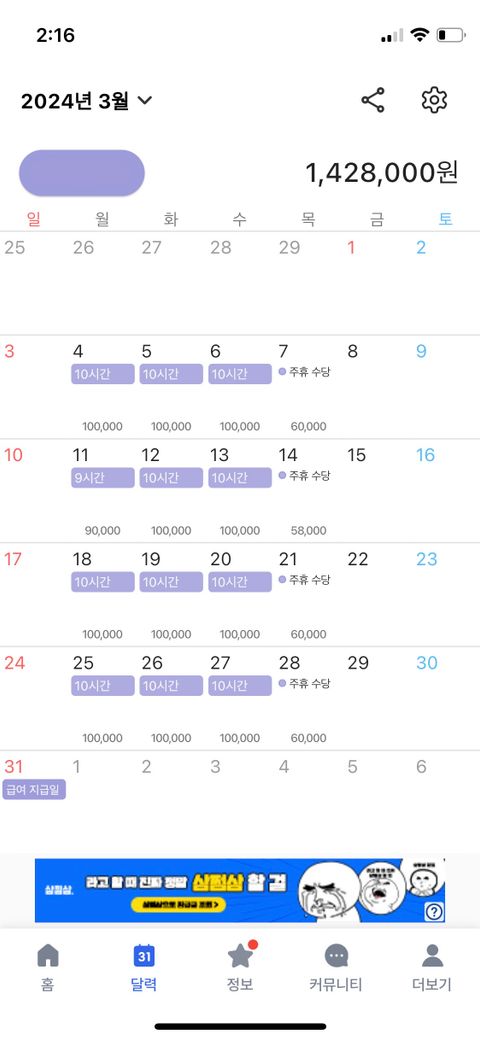Go to 홈 home tab
This screenshot has height=1040, width=480.
48,967
